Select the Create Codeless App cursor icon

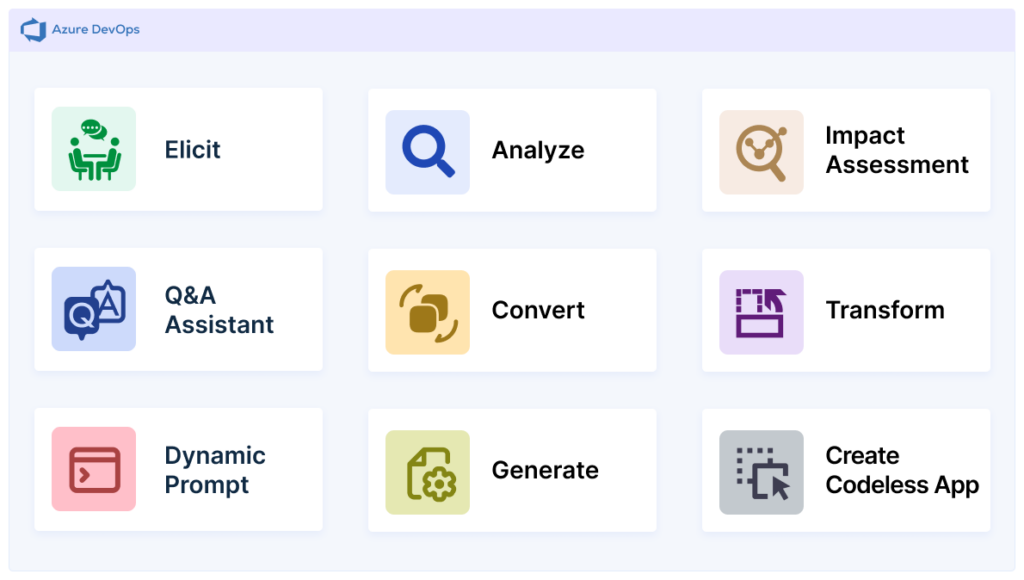761,470
